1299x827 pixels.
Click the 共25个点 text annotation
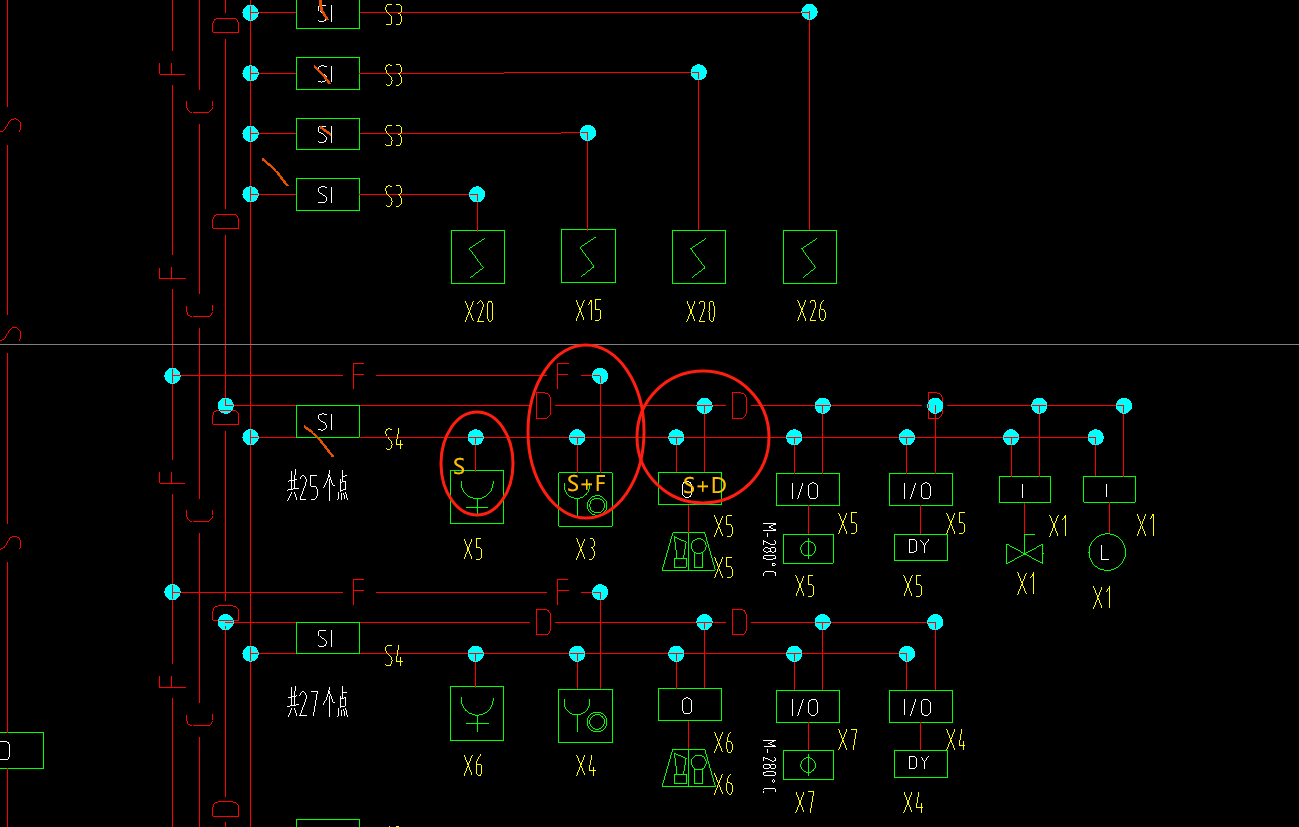point(317,487)
